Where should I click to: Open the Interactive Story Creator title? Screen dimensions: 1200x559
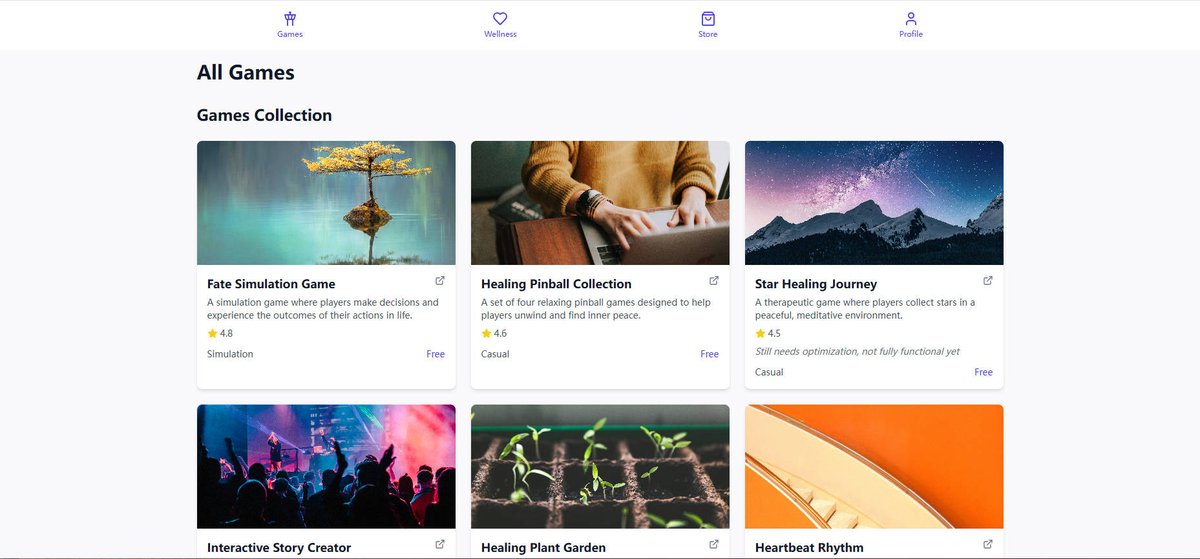279,548
